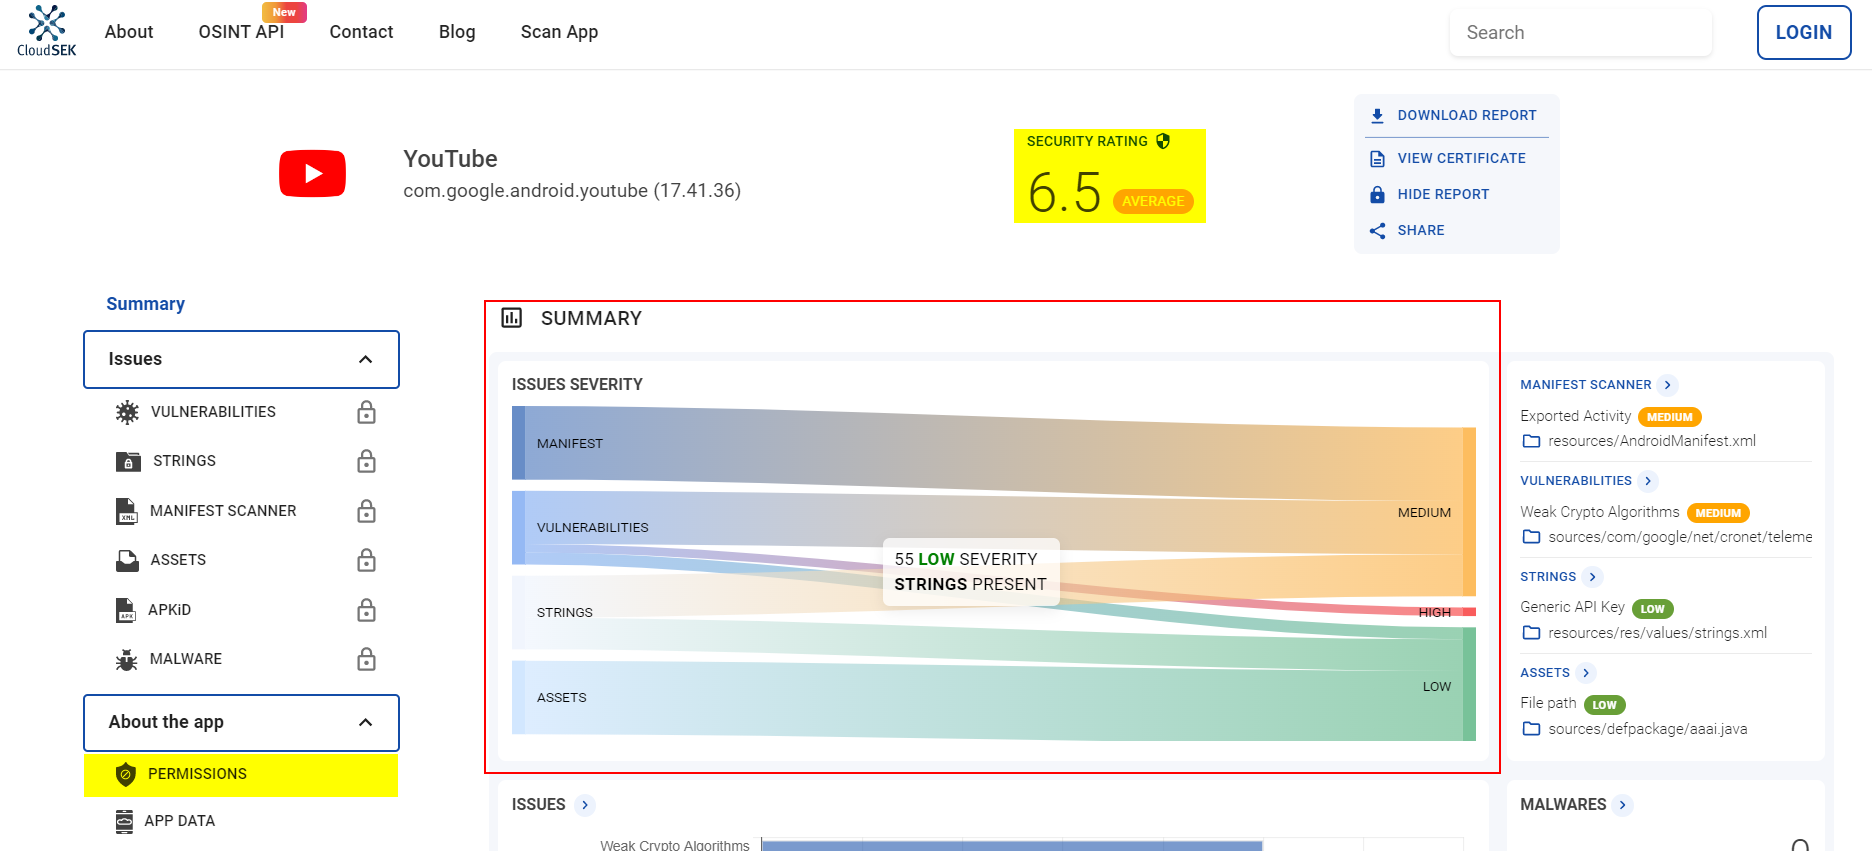Collapse the About the app section
Image resolution: width=1872 pixels, height=851 pixels.
(366, 722)
